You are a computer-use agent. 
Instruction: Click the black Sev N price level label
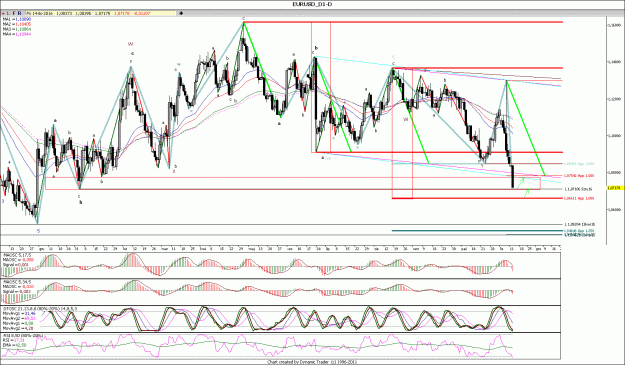tap(578, 189)
